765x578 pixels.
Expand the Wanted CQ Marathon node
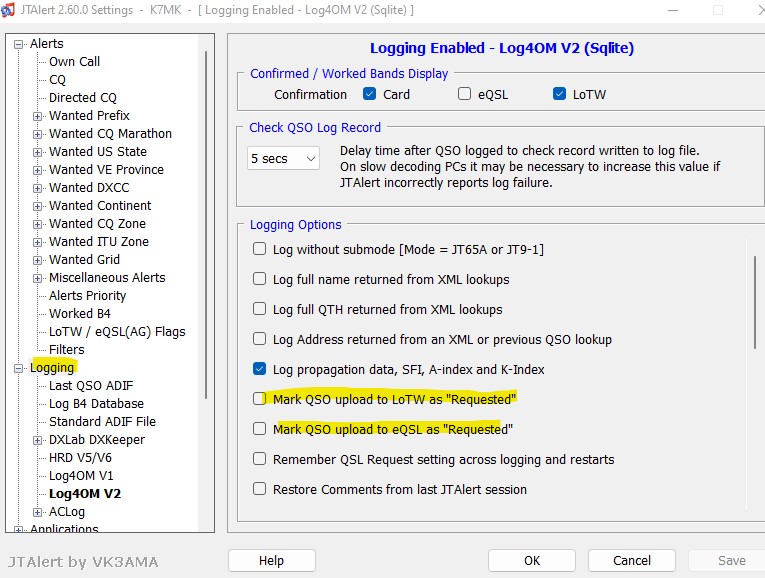click(37, 134)
